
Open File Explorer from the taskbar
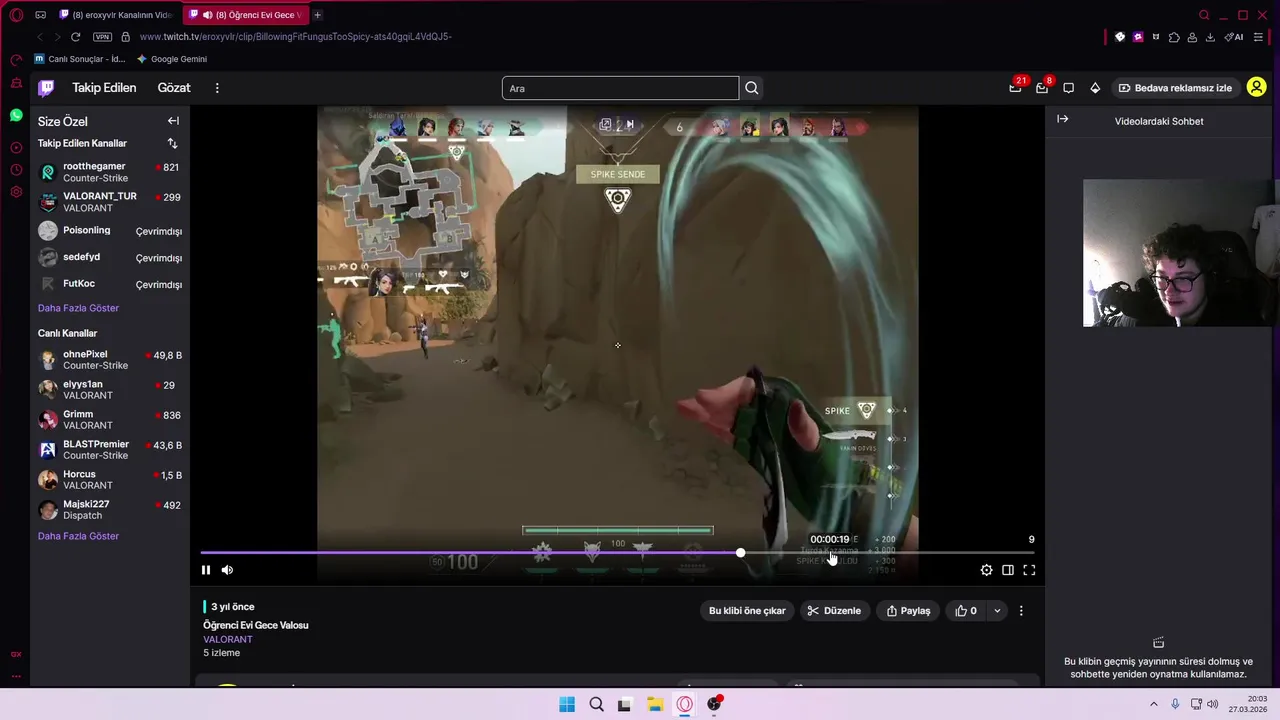(655, 704)
